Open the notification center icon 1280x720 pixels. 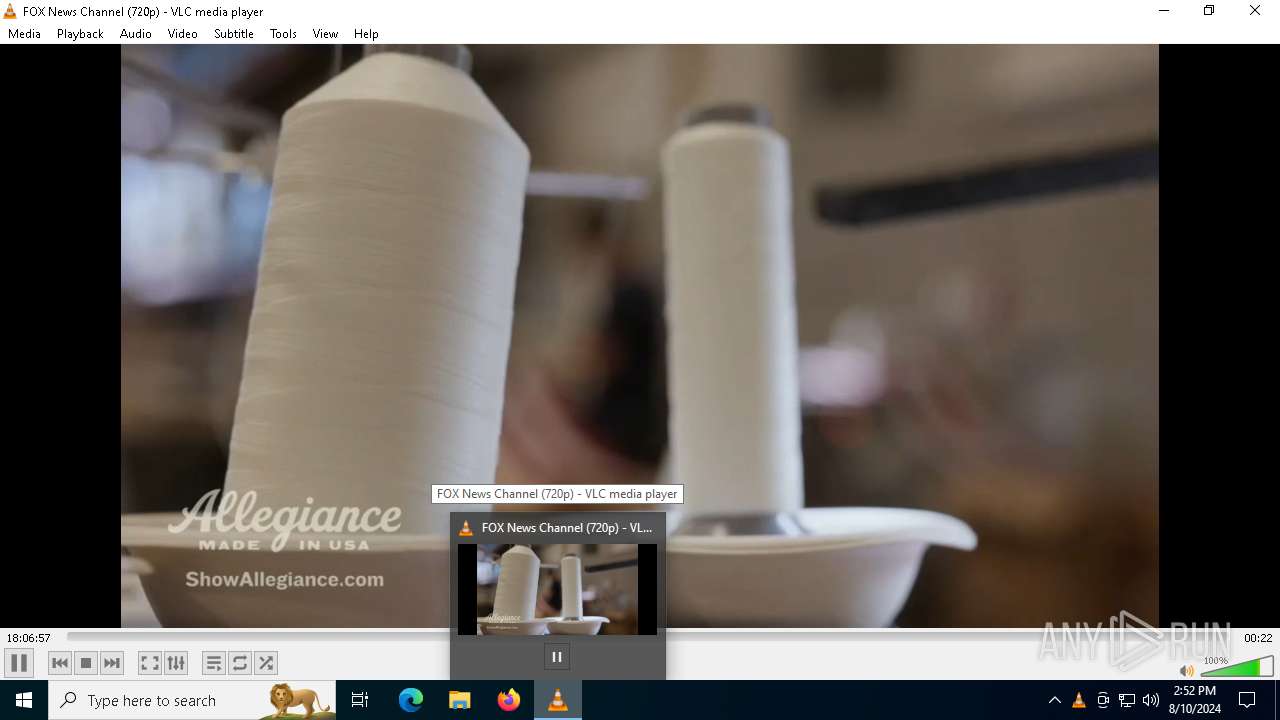pyautogui.click(x=1247, y=700)
